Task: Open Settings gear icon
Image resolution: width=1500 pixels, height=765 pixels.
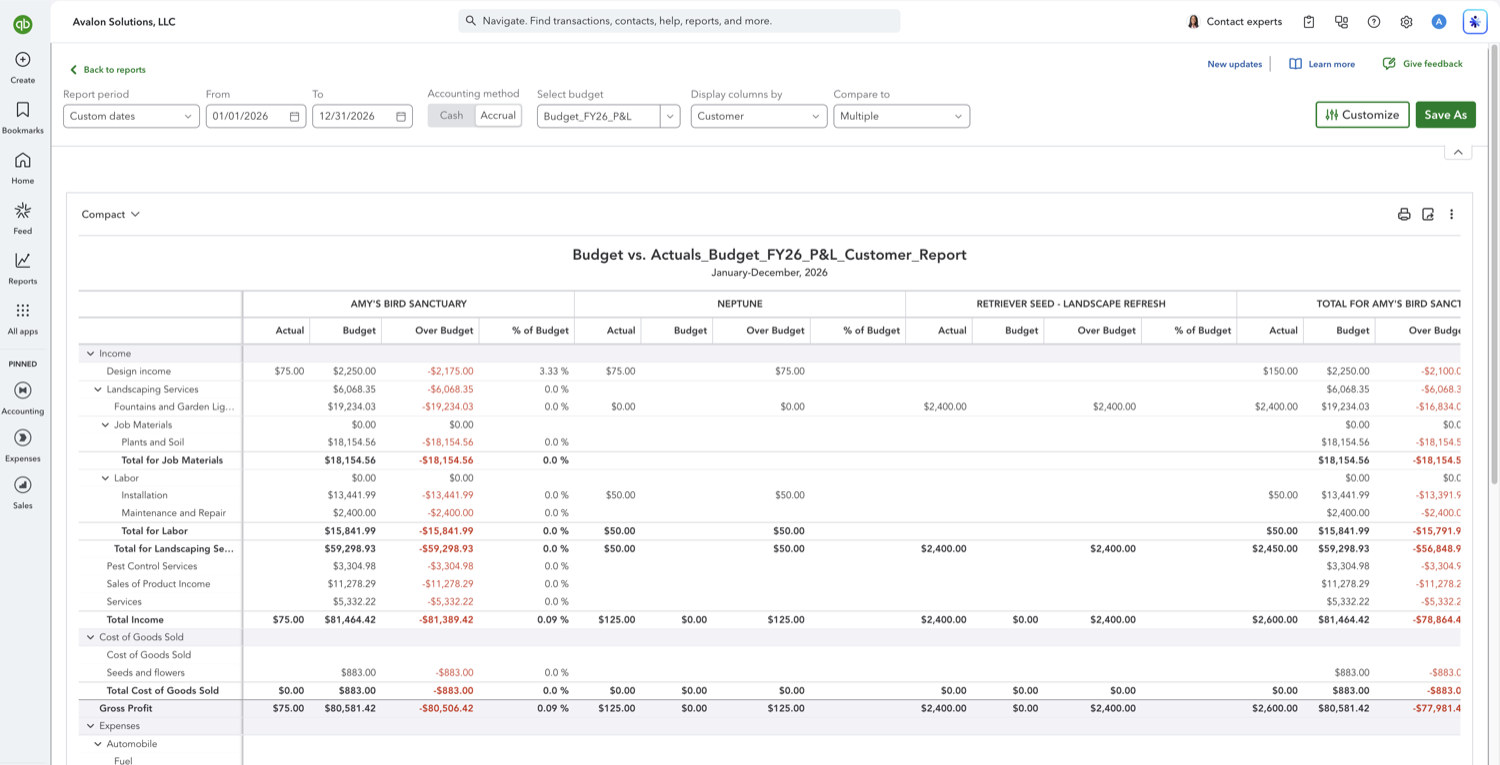Action: pos(1406,21)
